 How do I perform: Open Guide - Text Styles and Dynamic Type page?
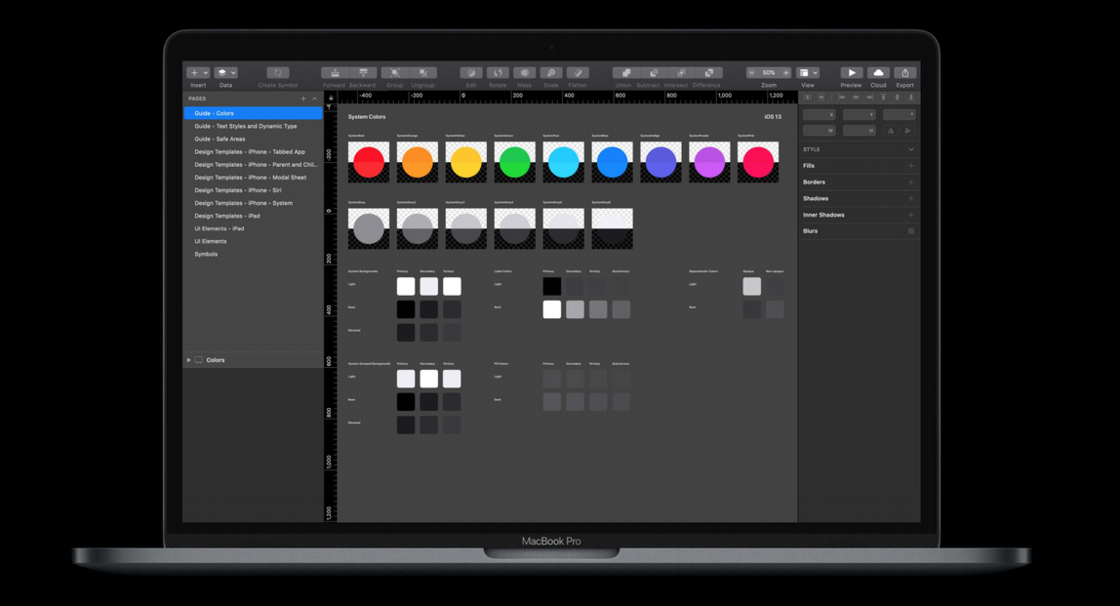pos(253,126)
